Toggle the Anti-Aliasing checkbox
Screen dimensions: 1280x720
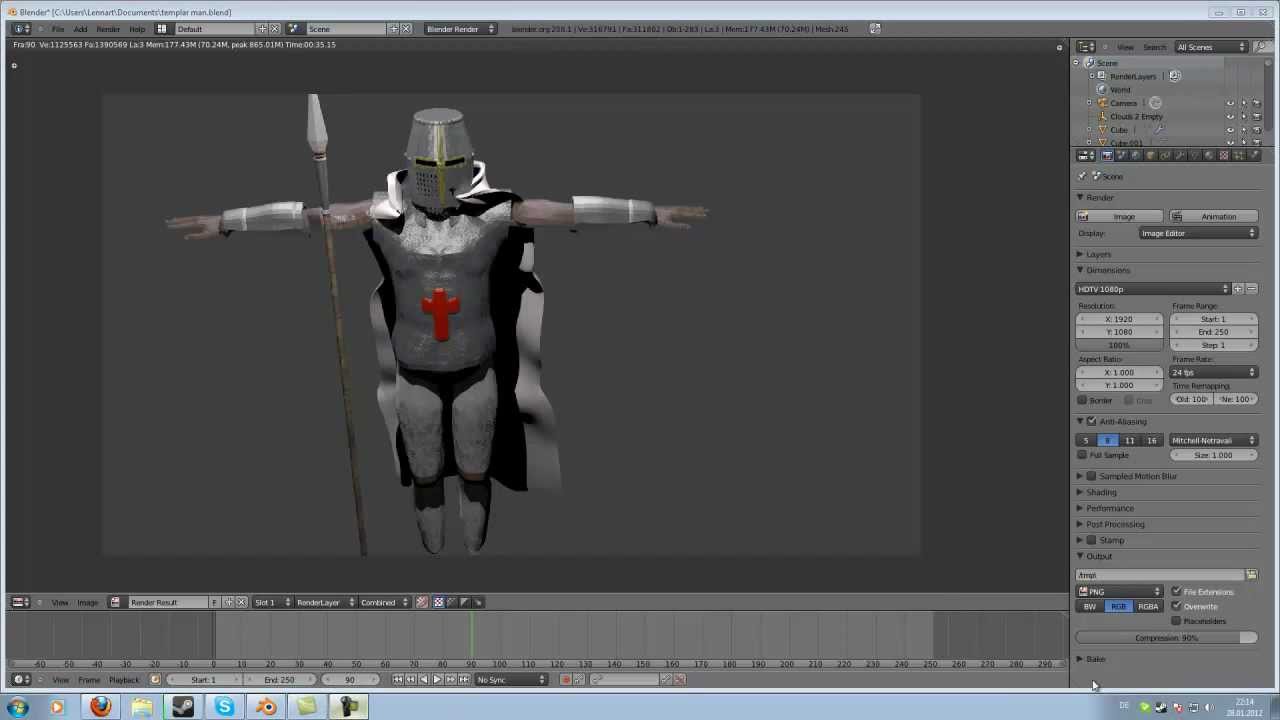1092,422
